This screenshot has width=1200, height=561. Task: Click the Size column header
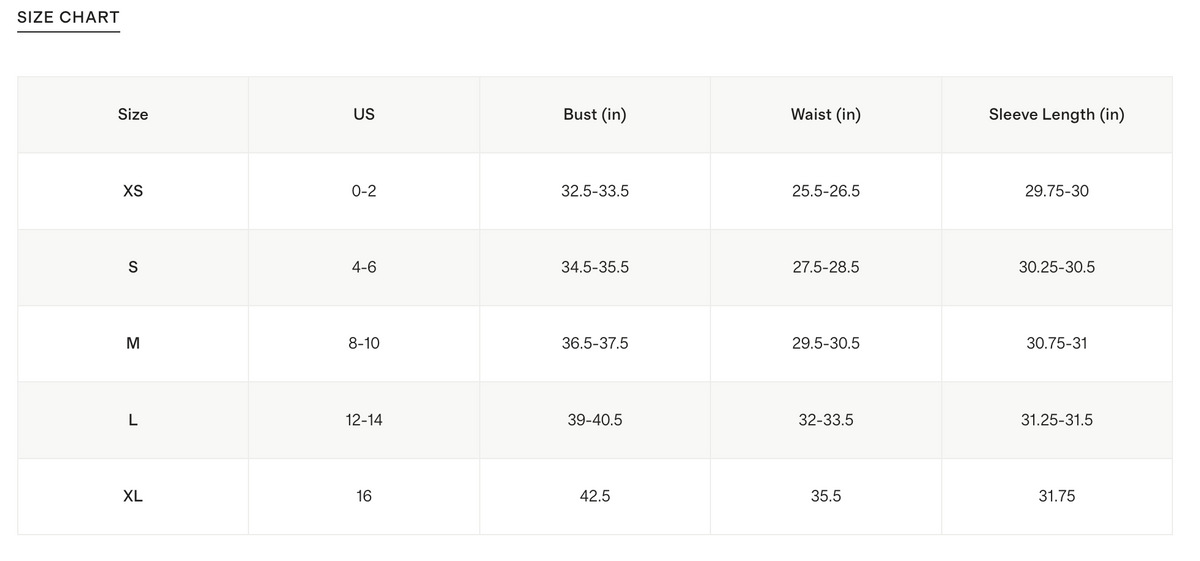pyautogui.click(x=133, y=114)
